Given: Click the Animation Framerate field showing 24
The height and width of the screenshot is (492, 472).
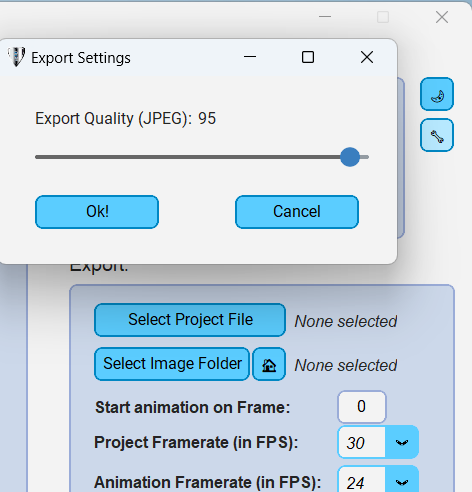Looking at the screenshot, I should tap(362, 480).
